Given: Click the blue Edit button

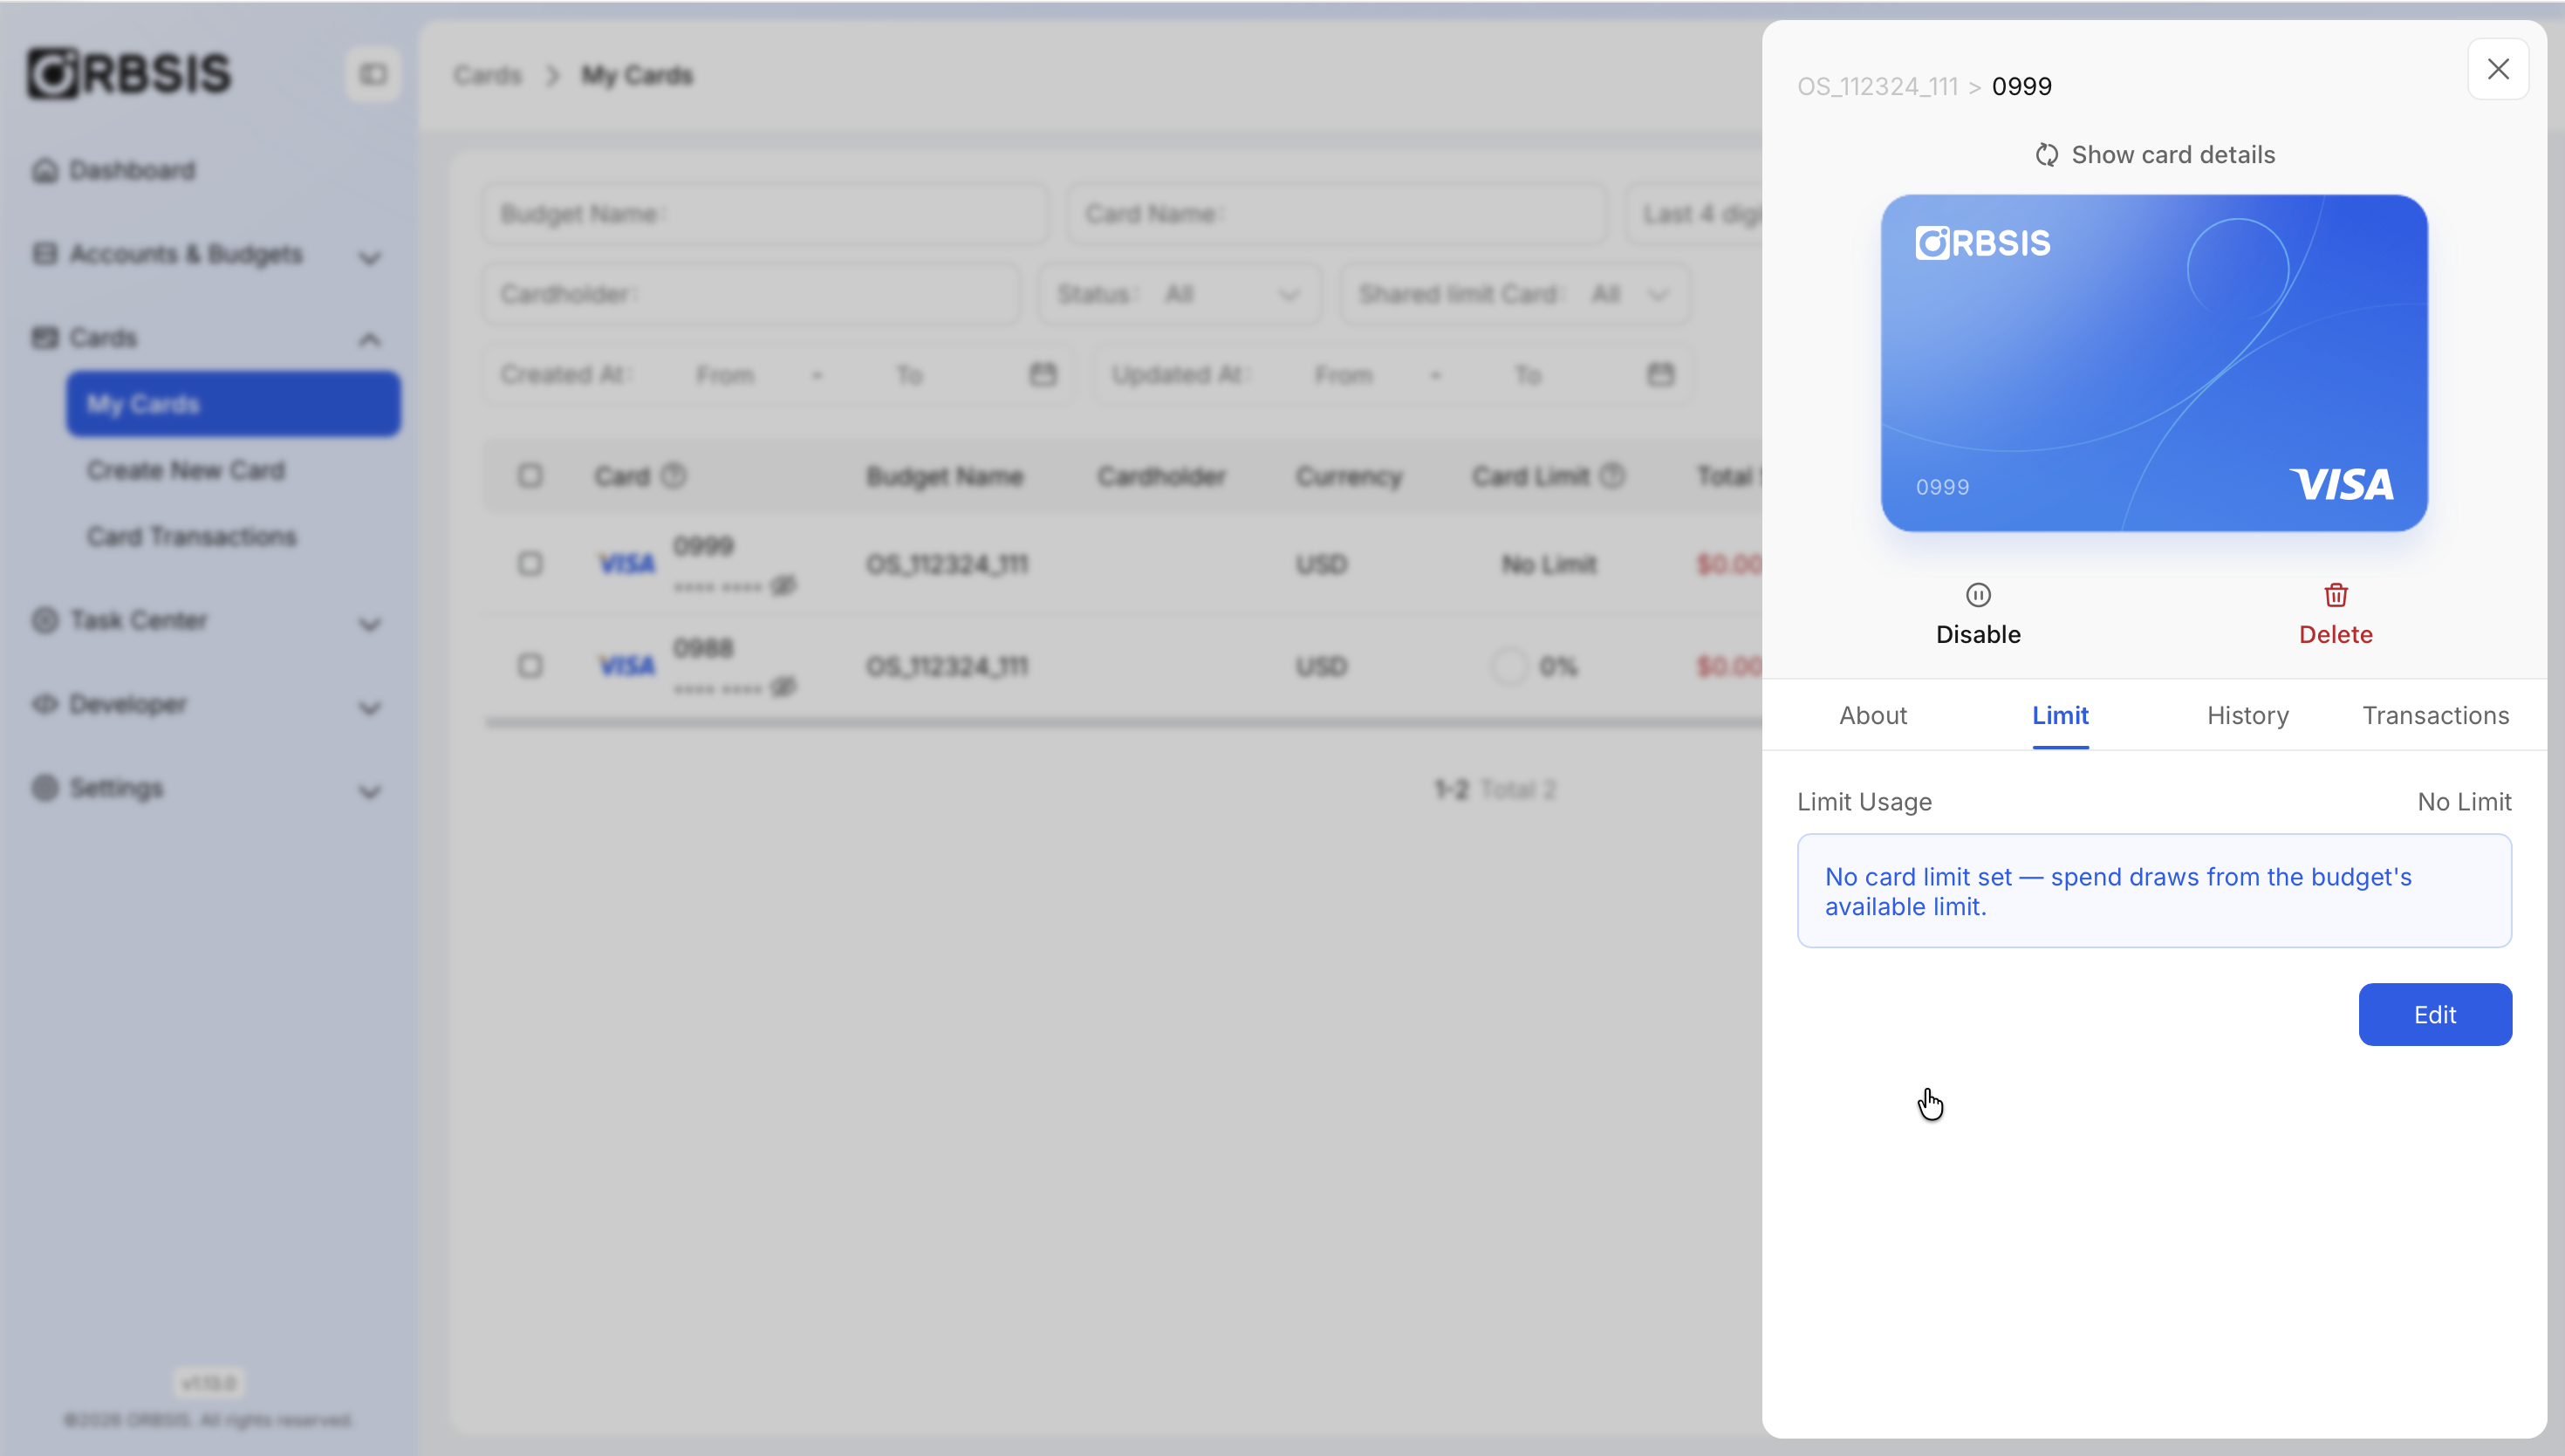Looking at the screenshot, I should pyautogui.click(x=2435, y=1014).
